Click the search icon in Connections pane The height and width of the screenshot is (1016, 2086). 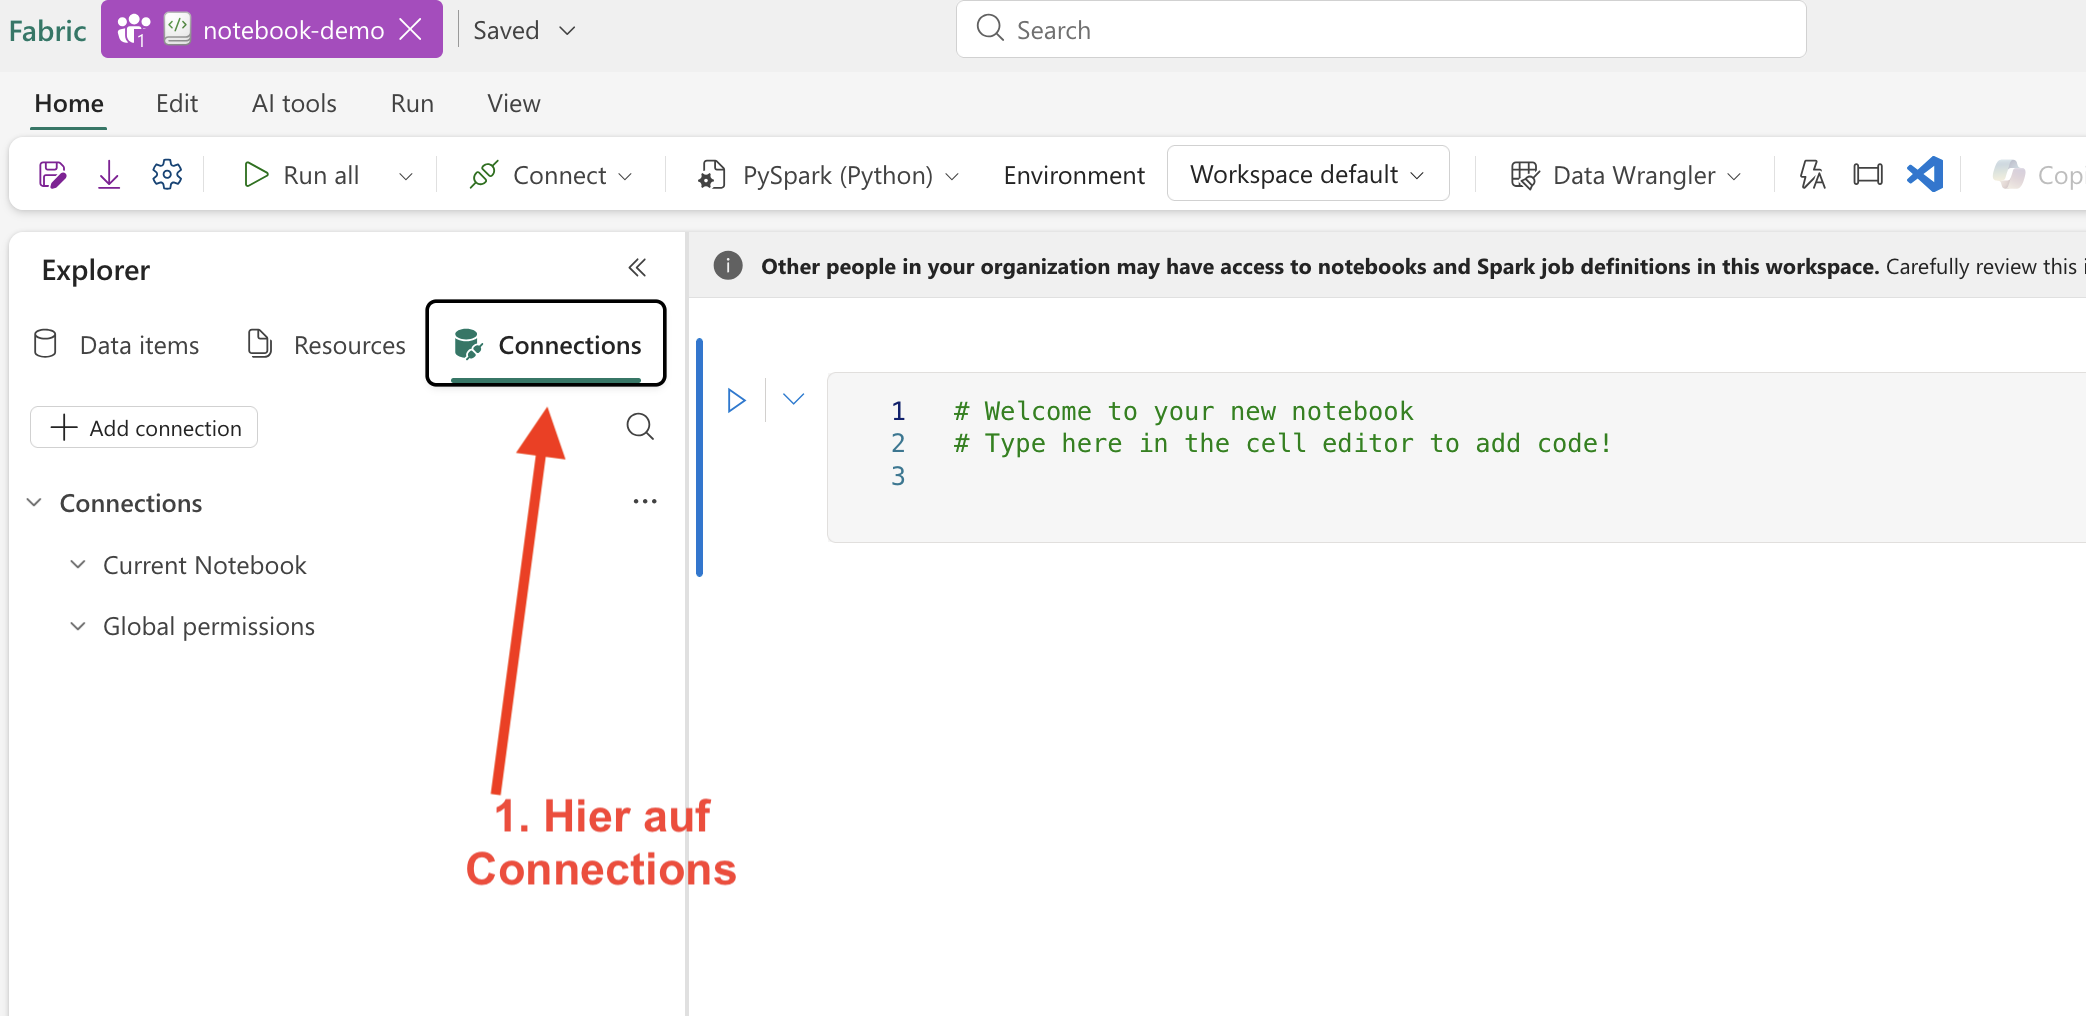click(x=640, y=427)
